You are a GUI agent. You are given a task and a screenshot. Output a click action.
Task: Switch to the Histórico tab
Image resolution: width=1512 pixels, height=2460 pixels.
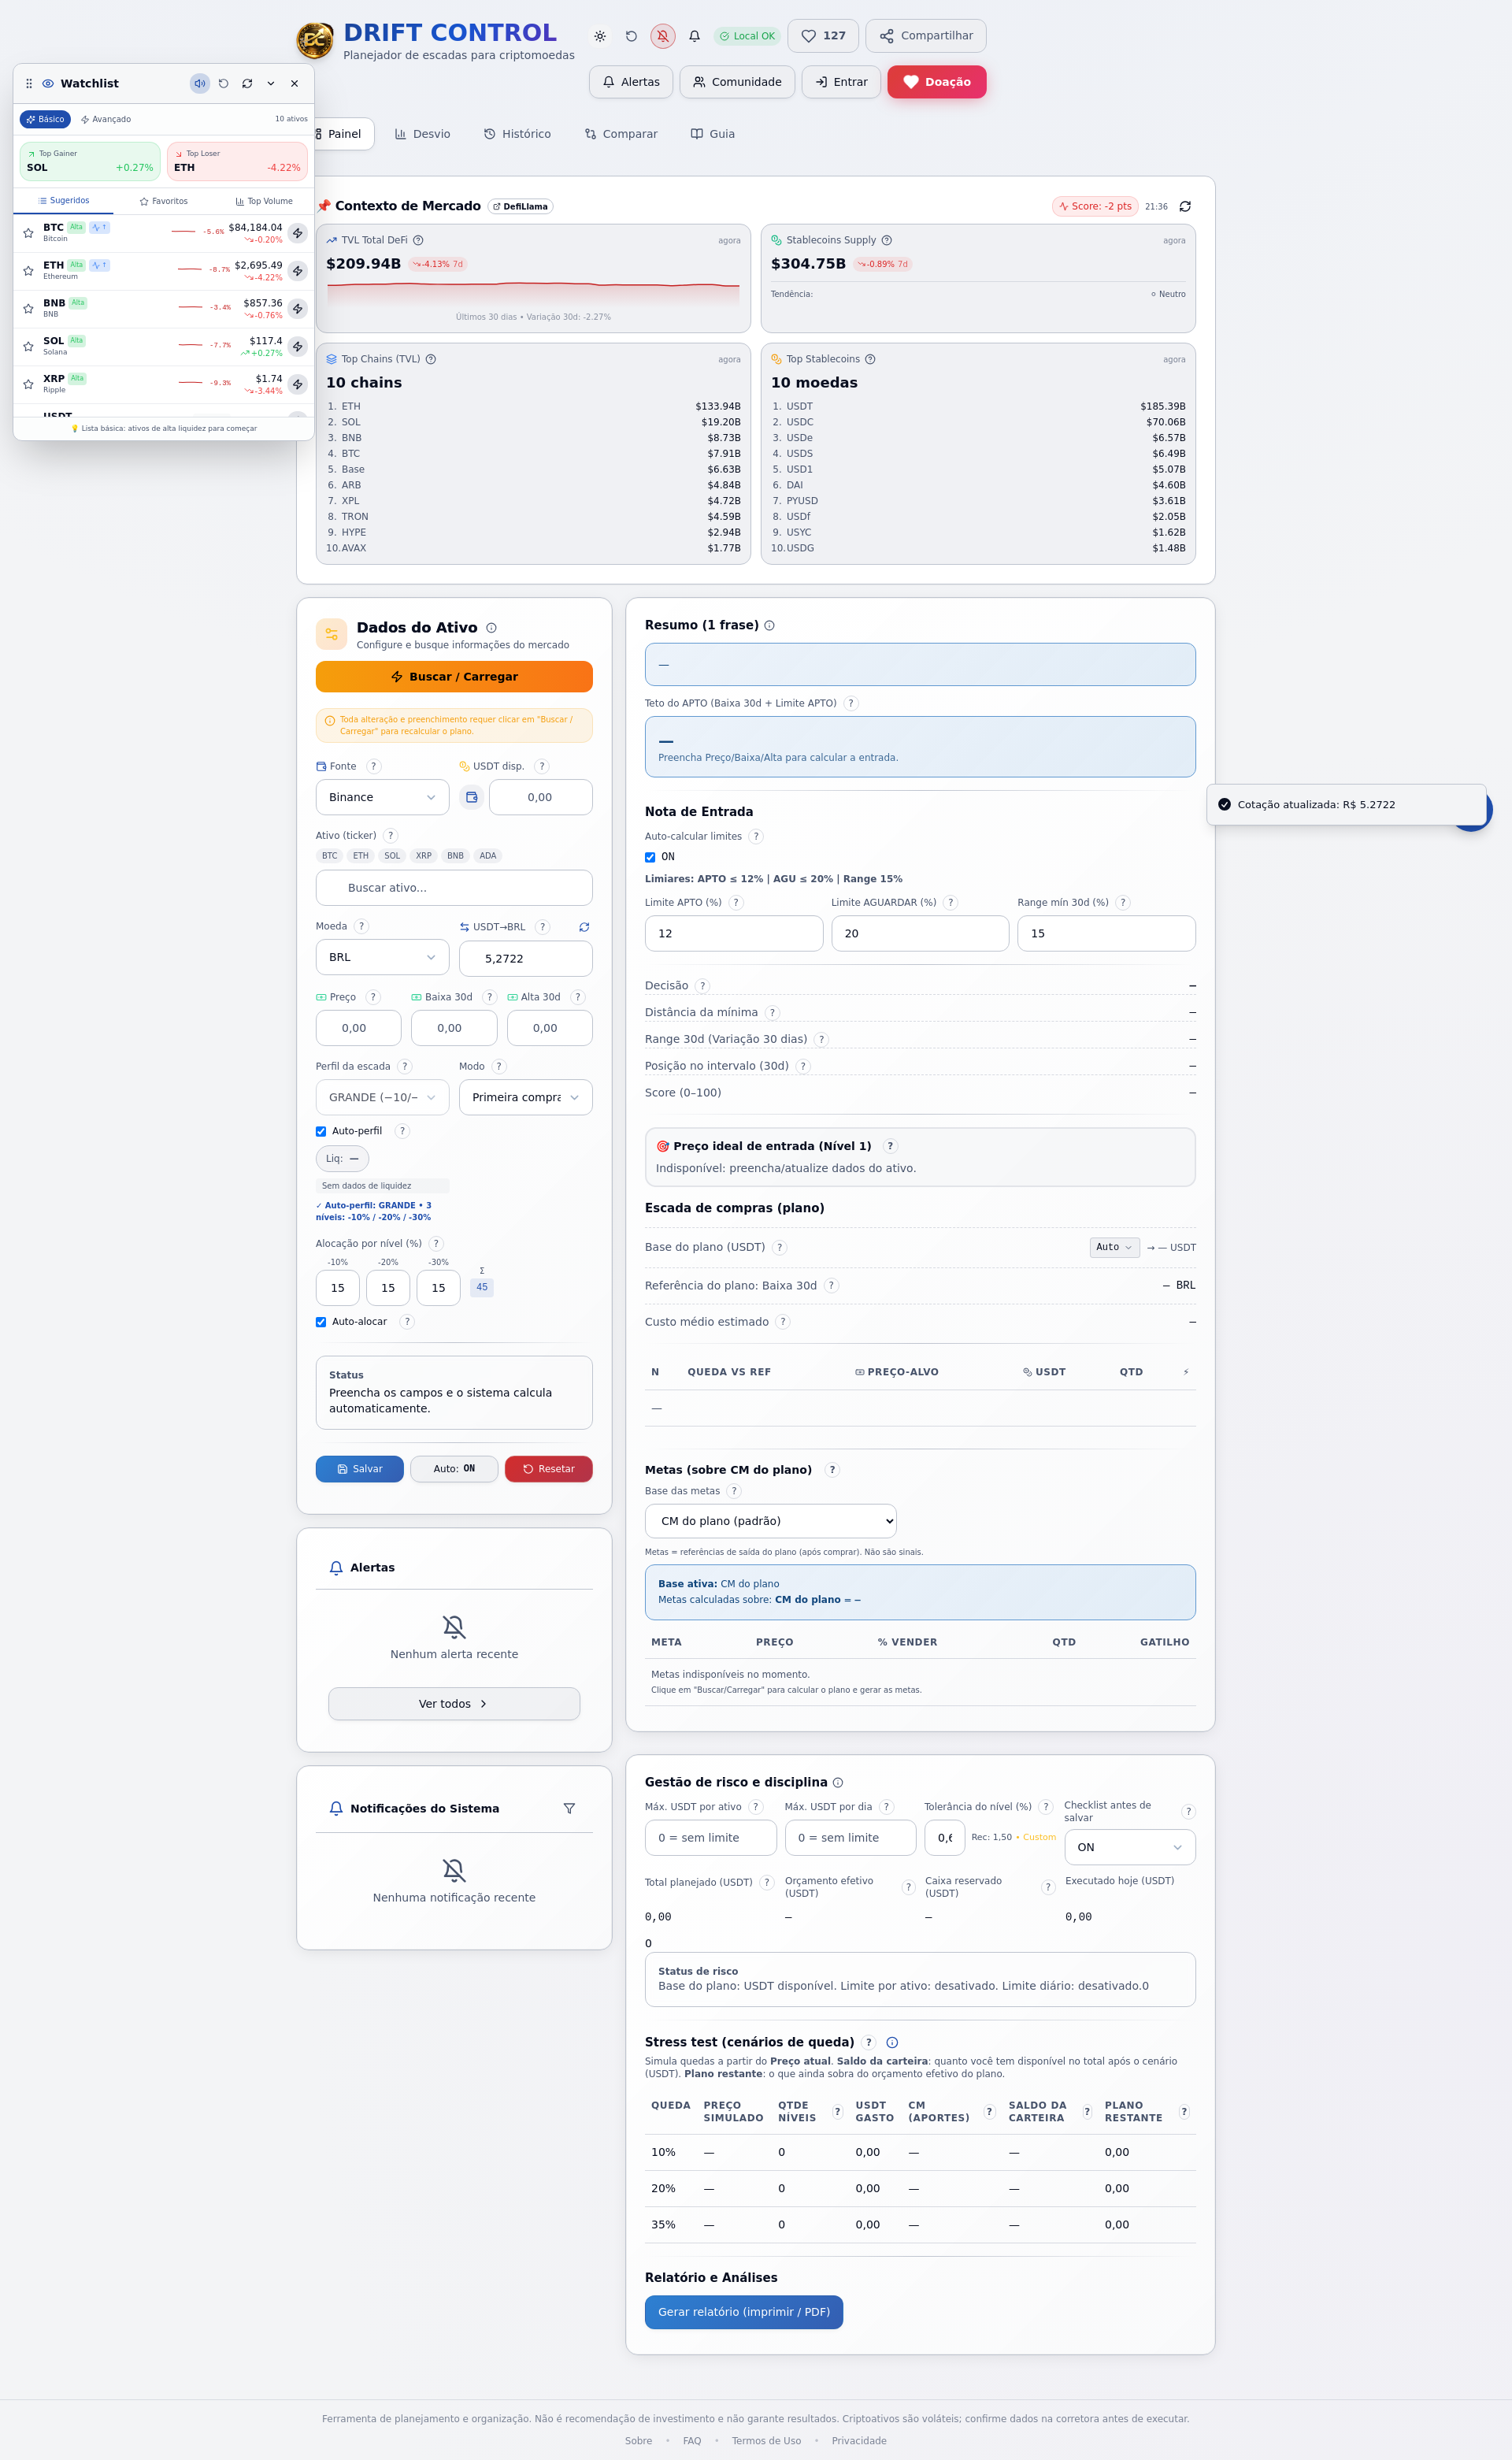[517, 134]
